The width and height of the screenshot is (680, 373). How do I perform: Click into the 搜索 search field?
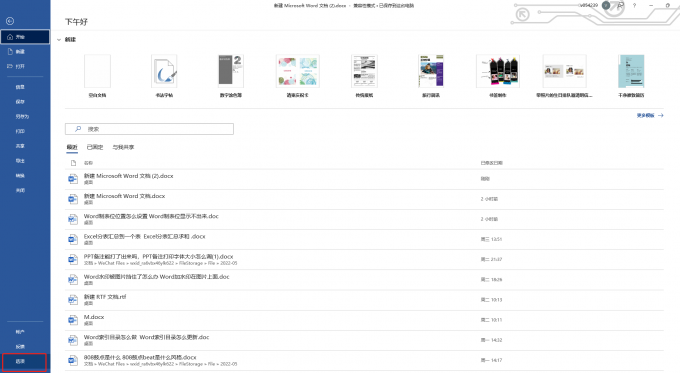[x=149, y=129]
